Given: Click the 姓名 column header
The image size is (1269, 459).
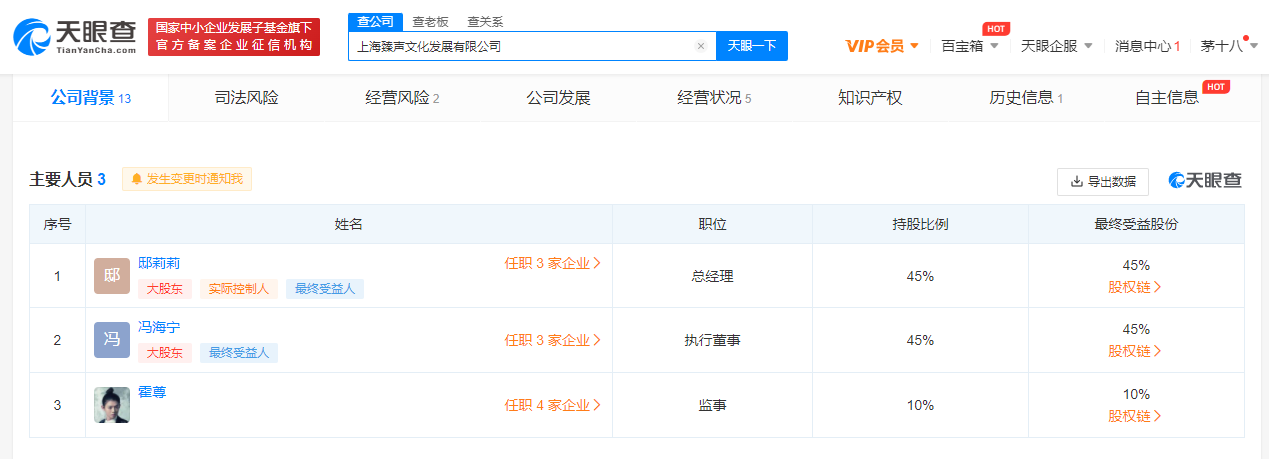Looking at the screenshot, I should point(349,224).
